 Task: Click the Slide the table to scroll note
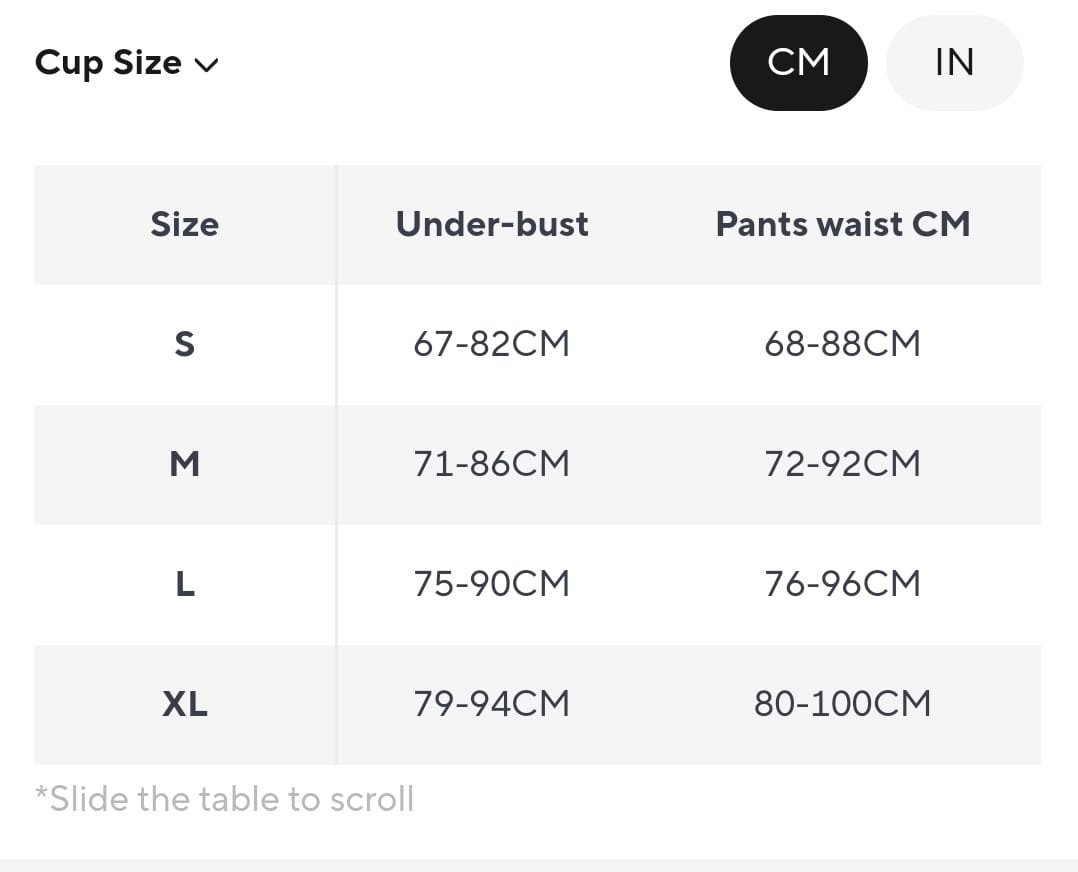pyautogui.click(x=224, y=799)
